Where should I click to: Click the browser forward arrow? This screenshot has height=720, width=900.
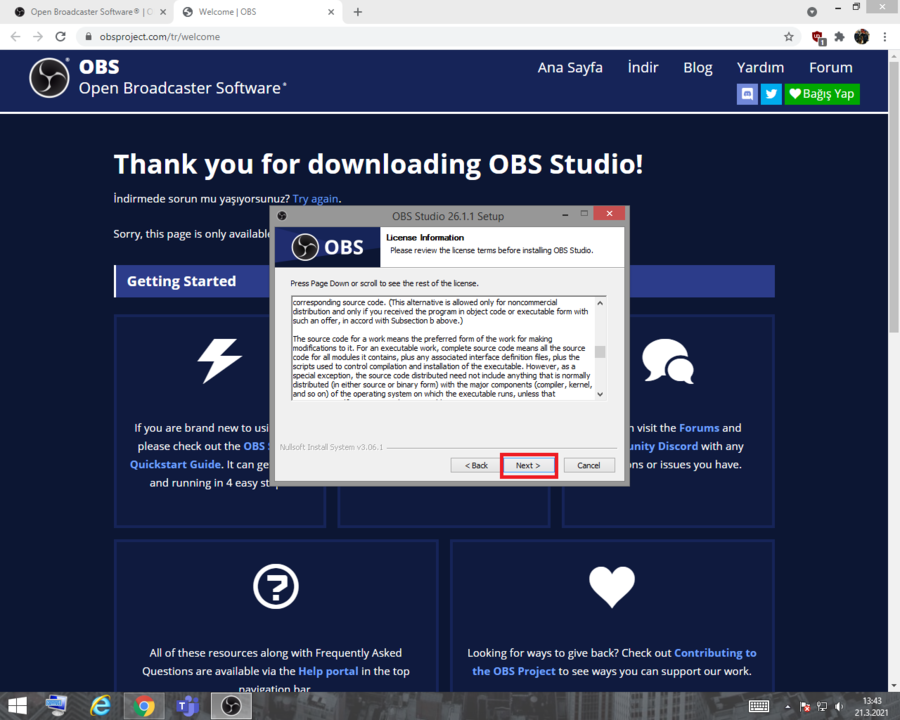(x=38, y=37)
